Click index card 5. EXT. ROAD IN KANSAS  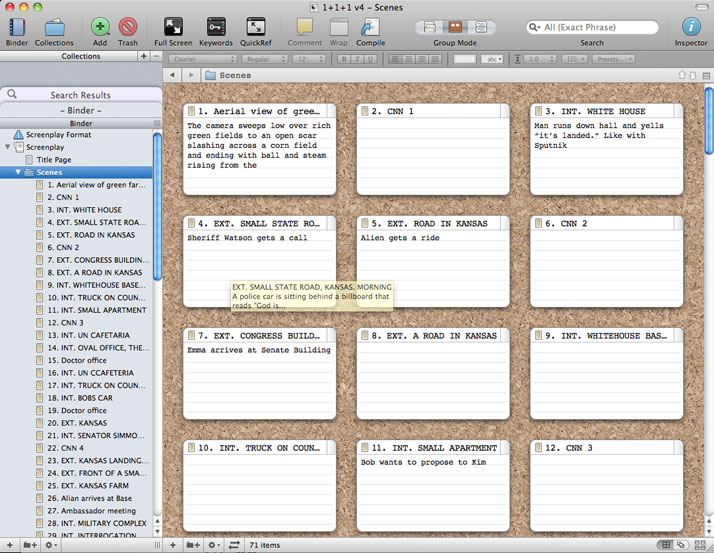pyautogui.click(x=433, y=261)
